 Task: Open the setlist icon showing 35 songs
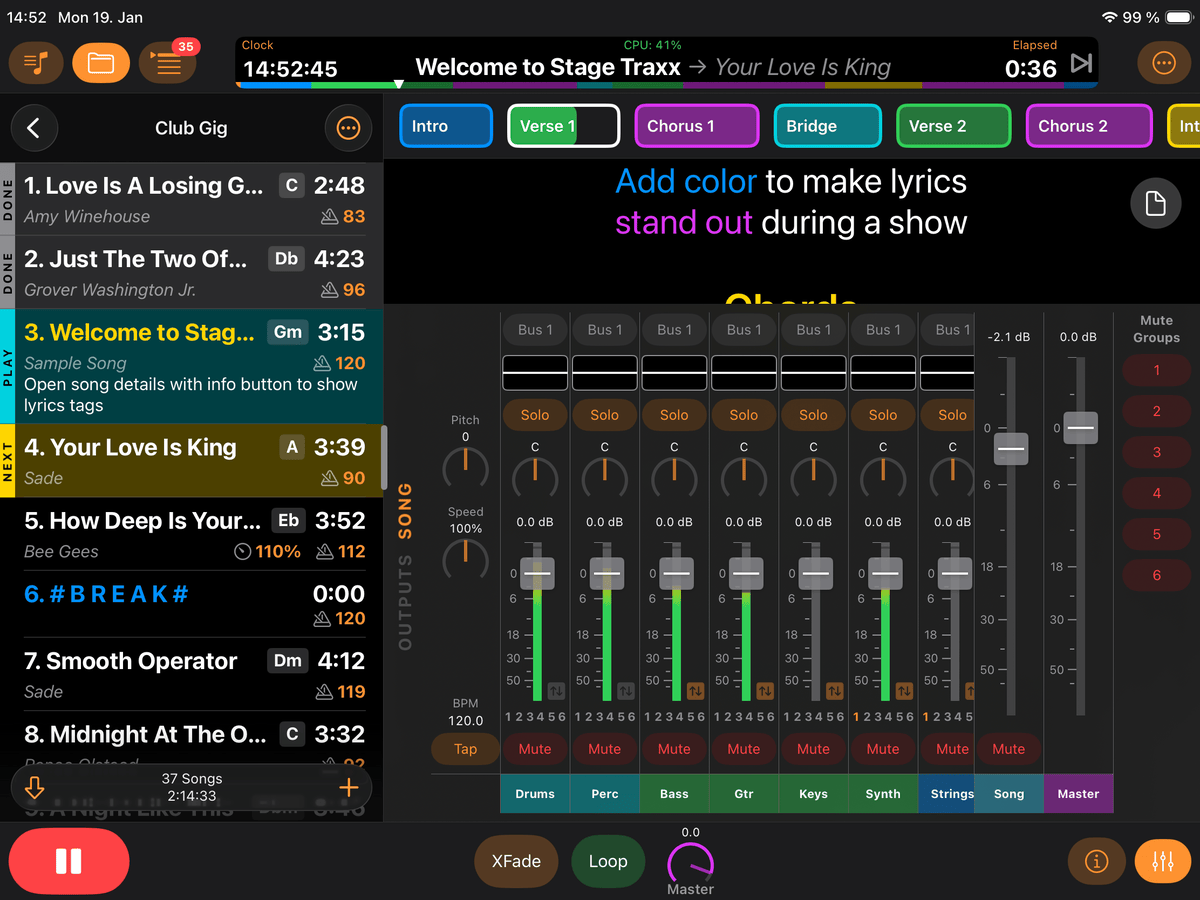(167, 62)
